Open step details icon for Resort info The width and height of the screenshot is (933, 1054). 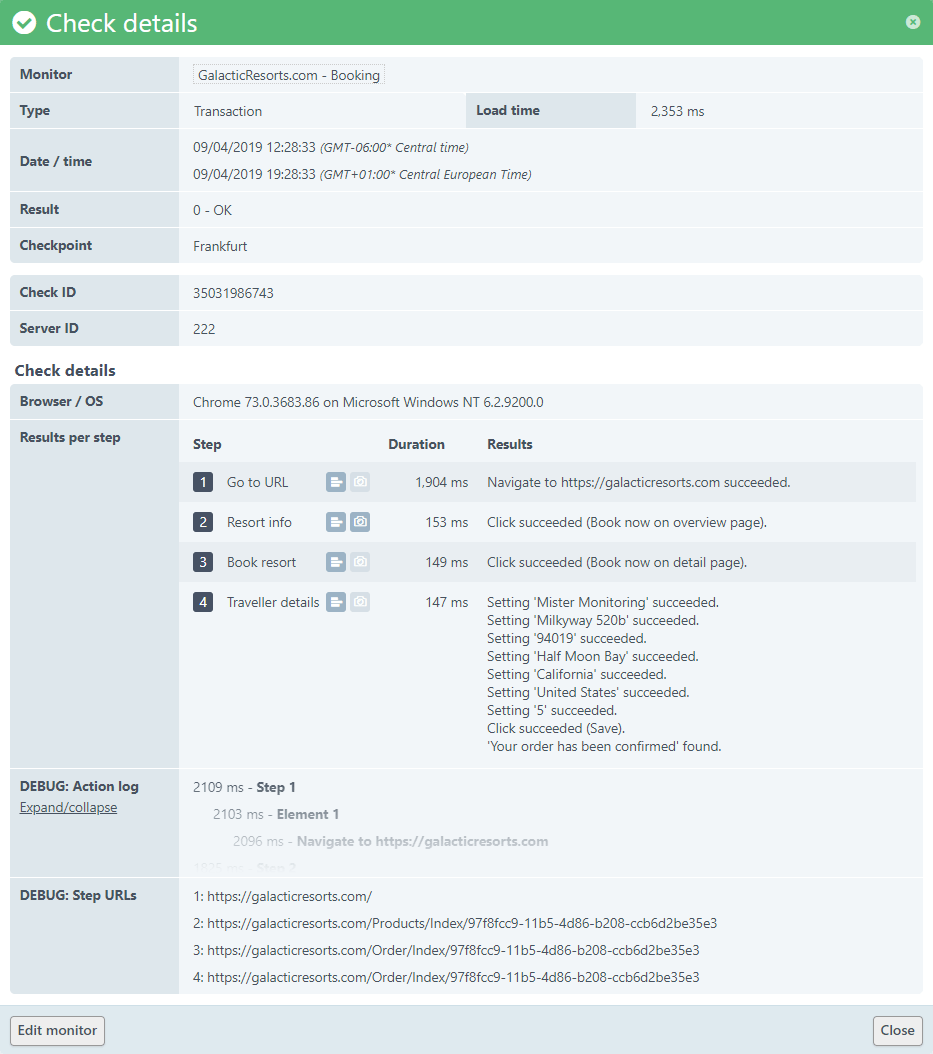pyautogui.click(x=336, y=522)
